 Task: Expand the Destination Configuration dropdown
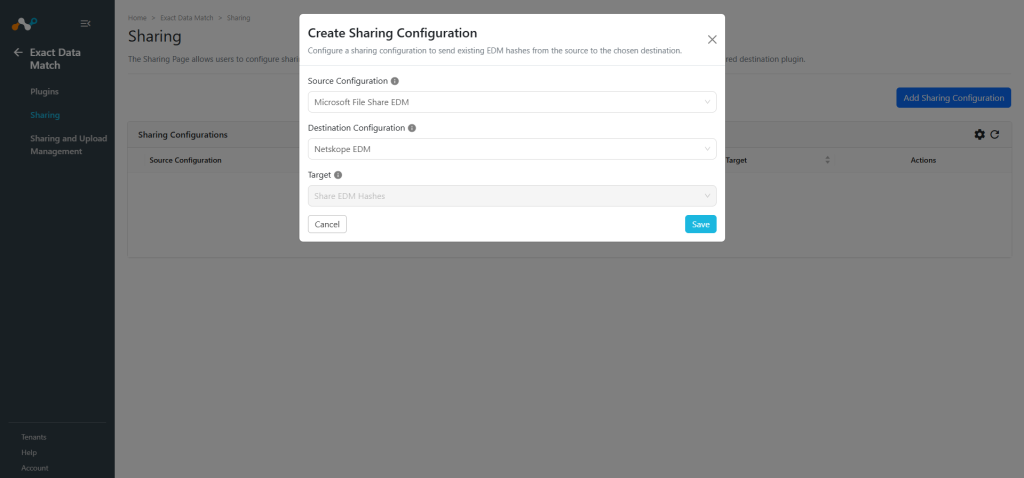click(512, 149)
